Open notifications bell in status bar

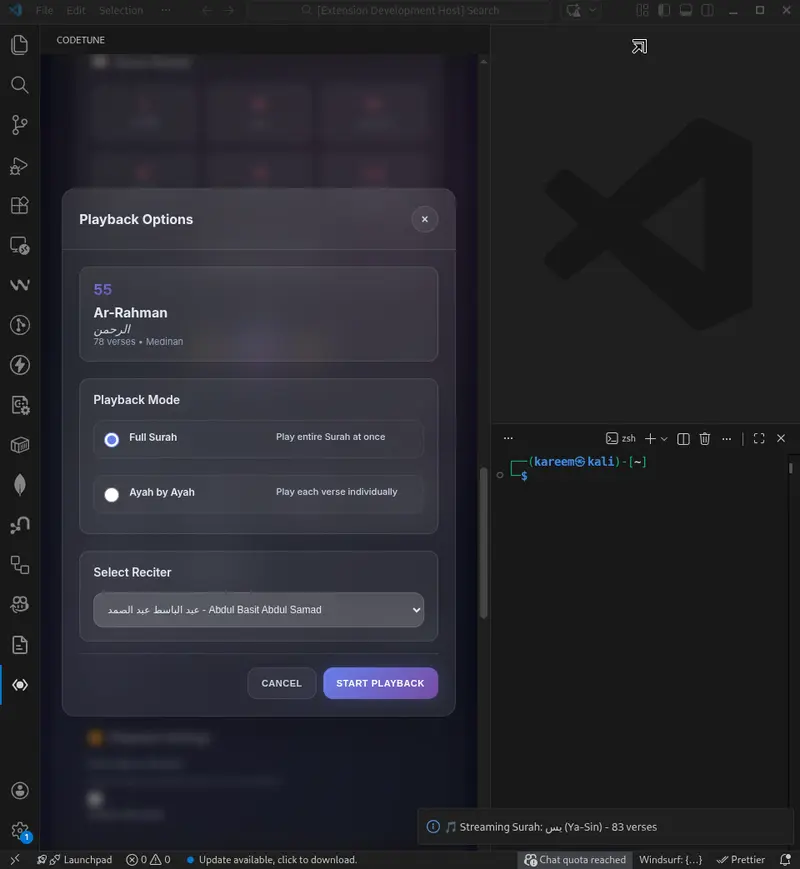click(x=785, y=860)
